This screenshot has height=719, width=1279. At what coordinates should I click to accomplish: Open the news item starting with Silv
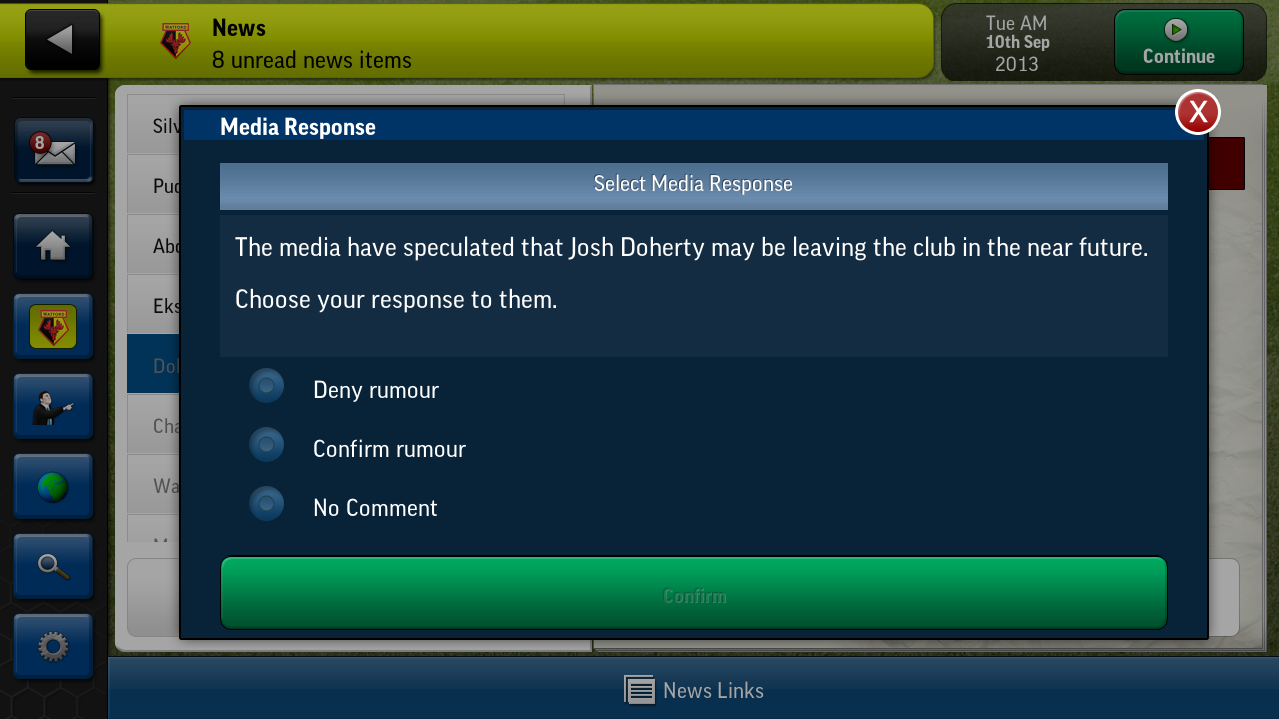pos(153,126)
